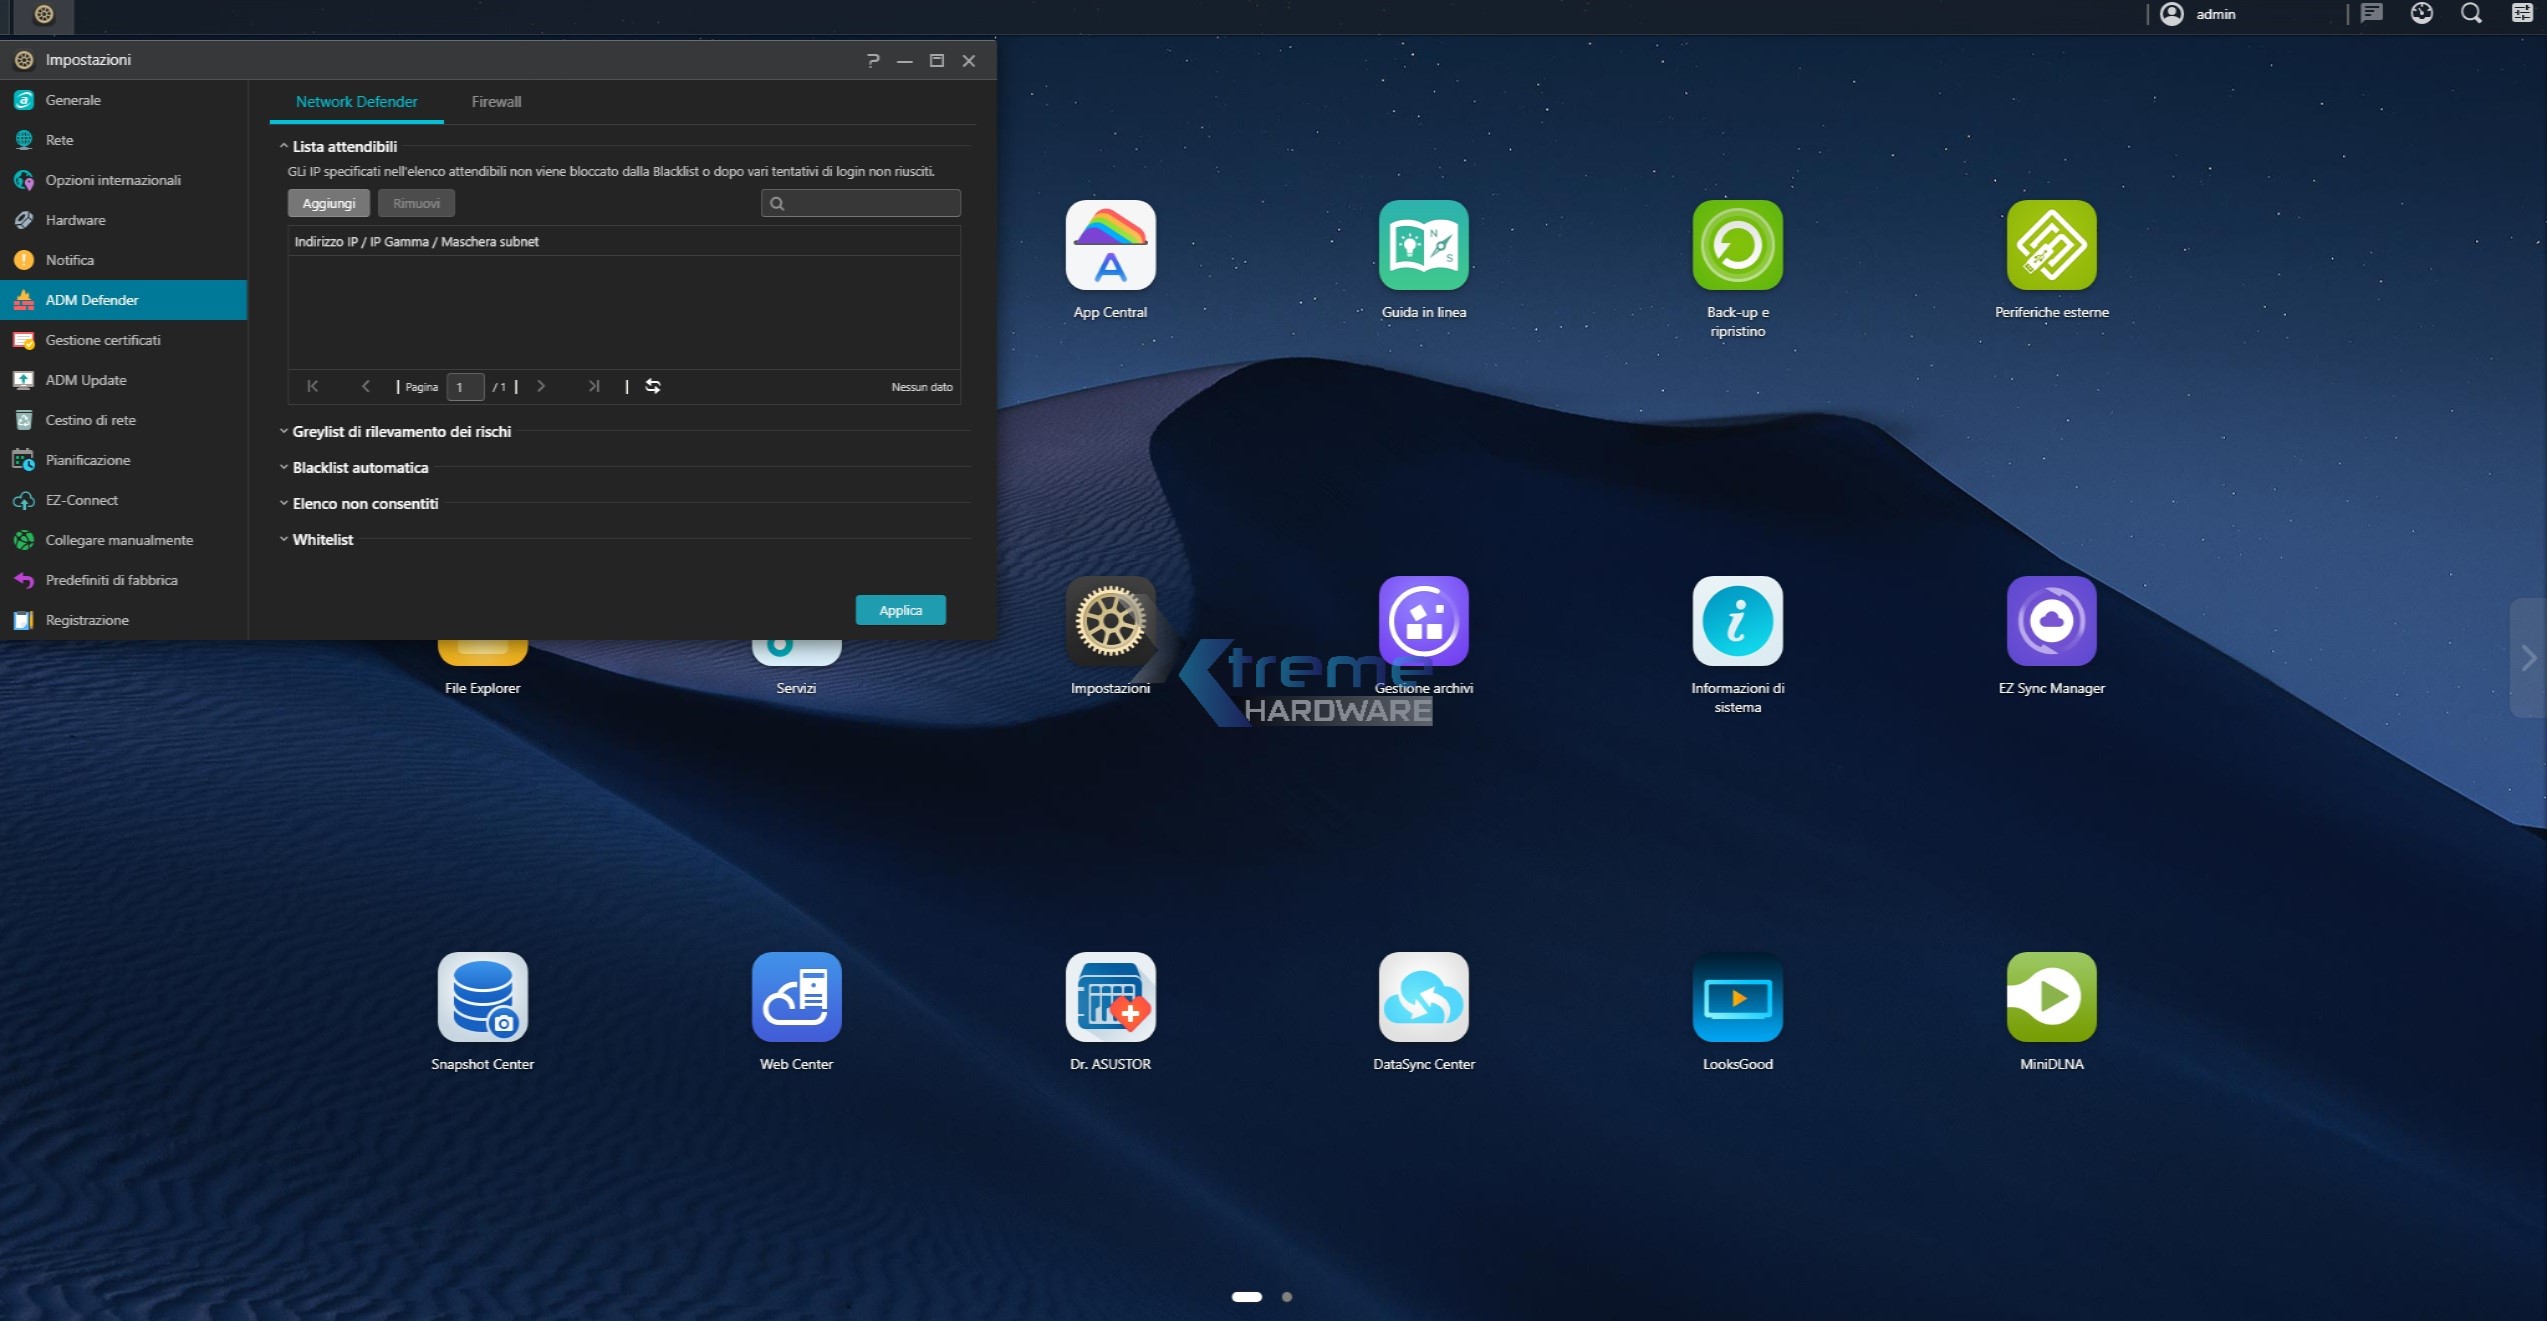Open the MiniDLNA app

2051,997
